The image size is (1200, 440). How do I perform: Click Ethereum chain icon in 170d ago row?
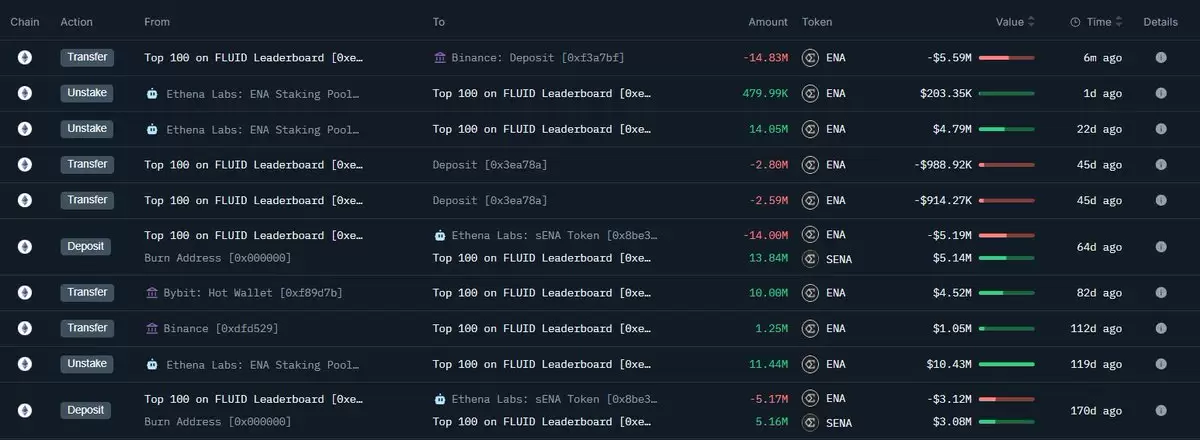click(25, 410)
